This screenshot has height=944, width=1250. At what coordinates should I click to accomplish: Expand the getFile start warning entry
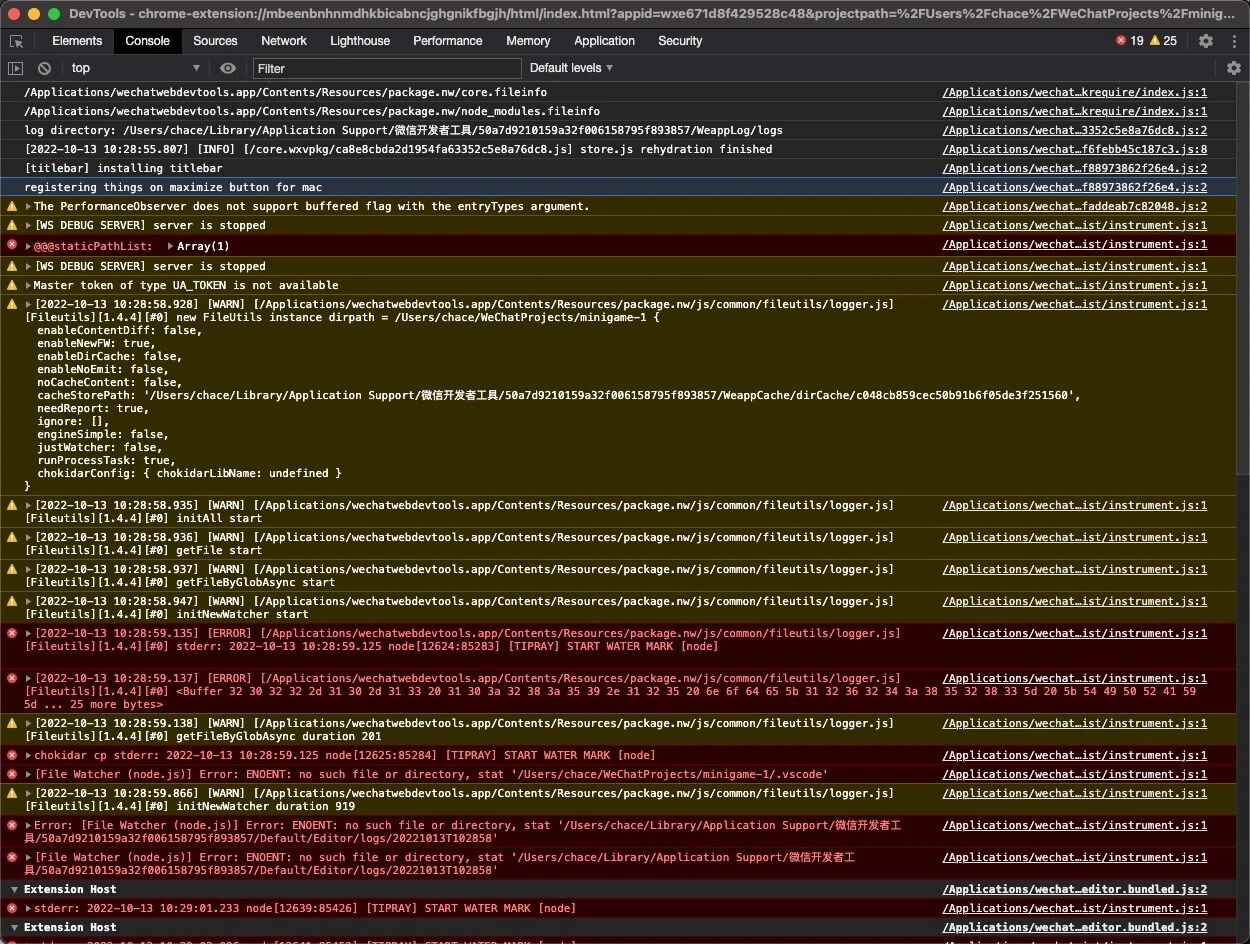pos(29,538)
